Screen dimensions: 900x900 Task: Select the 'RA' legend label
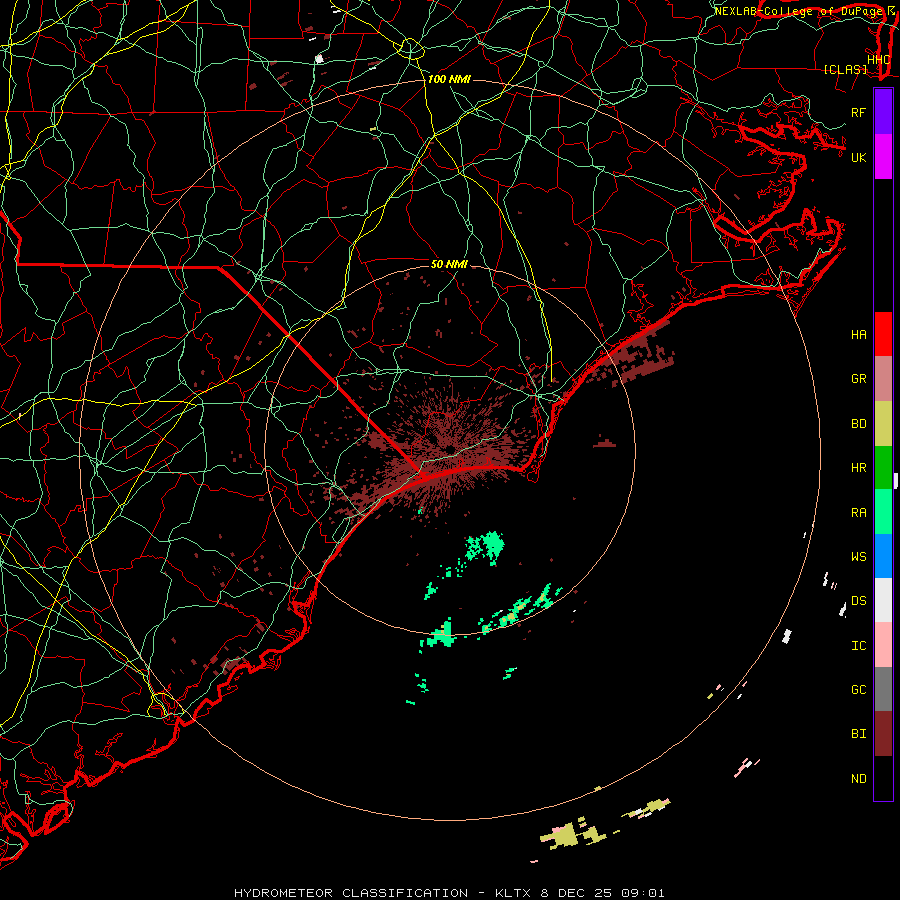tap(858, 513)
